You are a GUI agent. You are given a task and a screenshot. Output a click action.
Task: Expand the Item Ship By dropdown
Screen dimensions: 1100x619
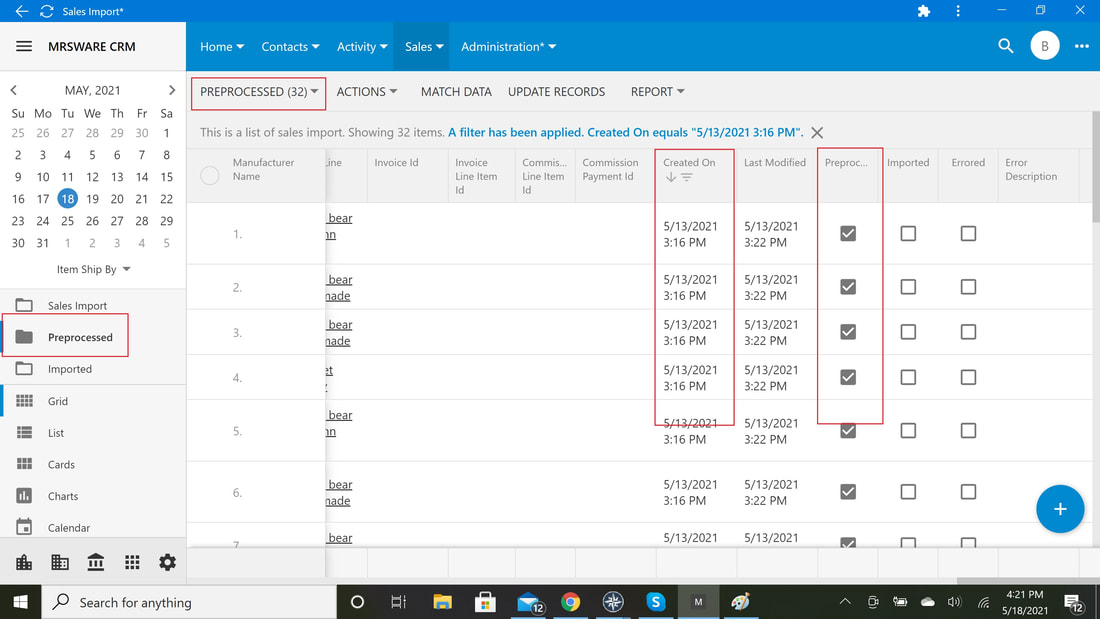[x=93, y=269]
